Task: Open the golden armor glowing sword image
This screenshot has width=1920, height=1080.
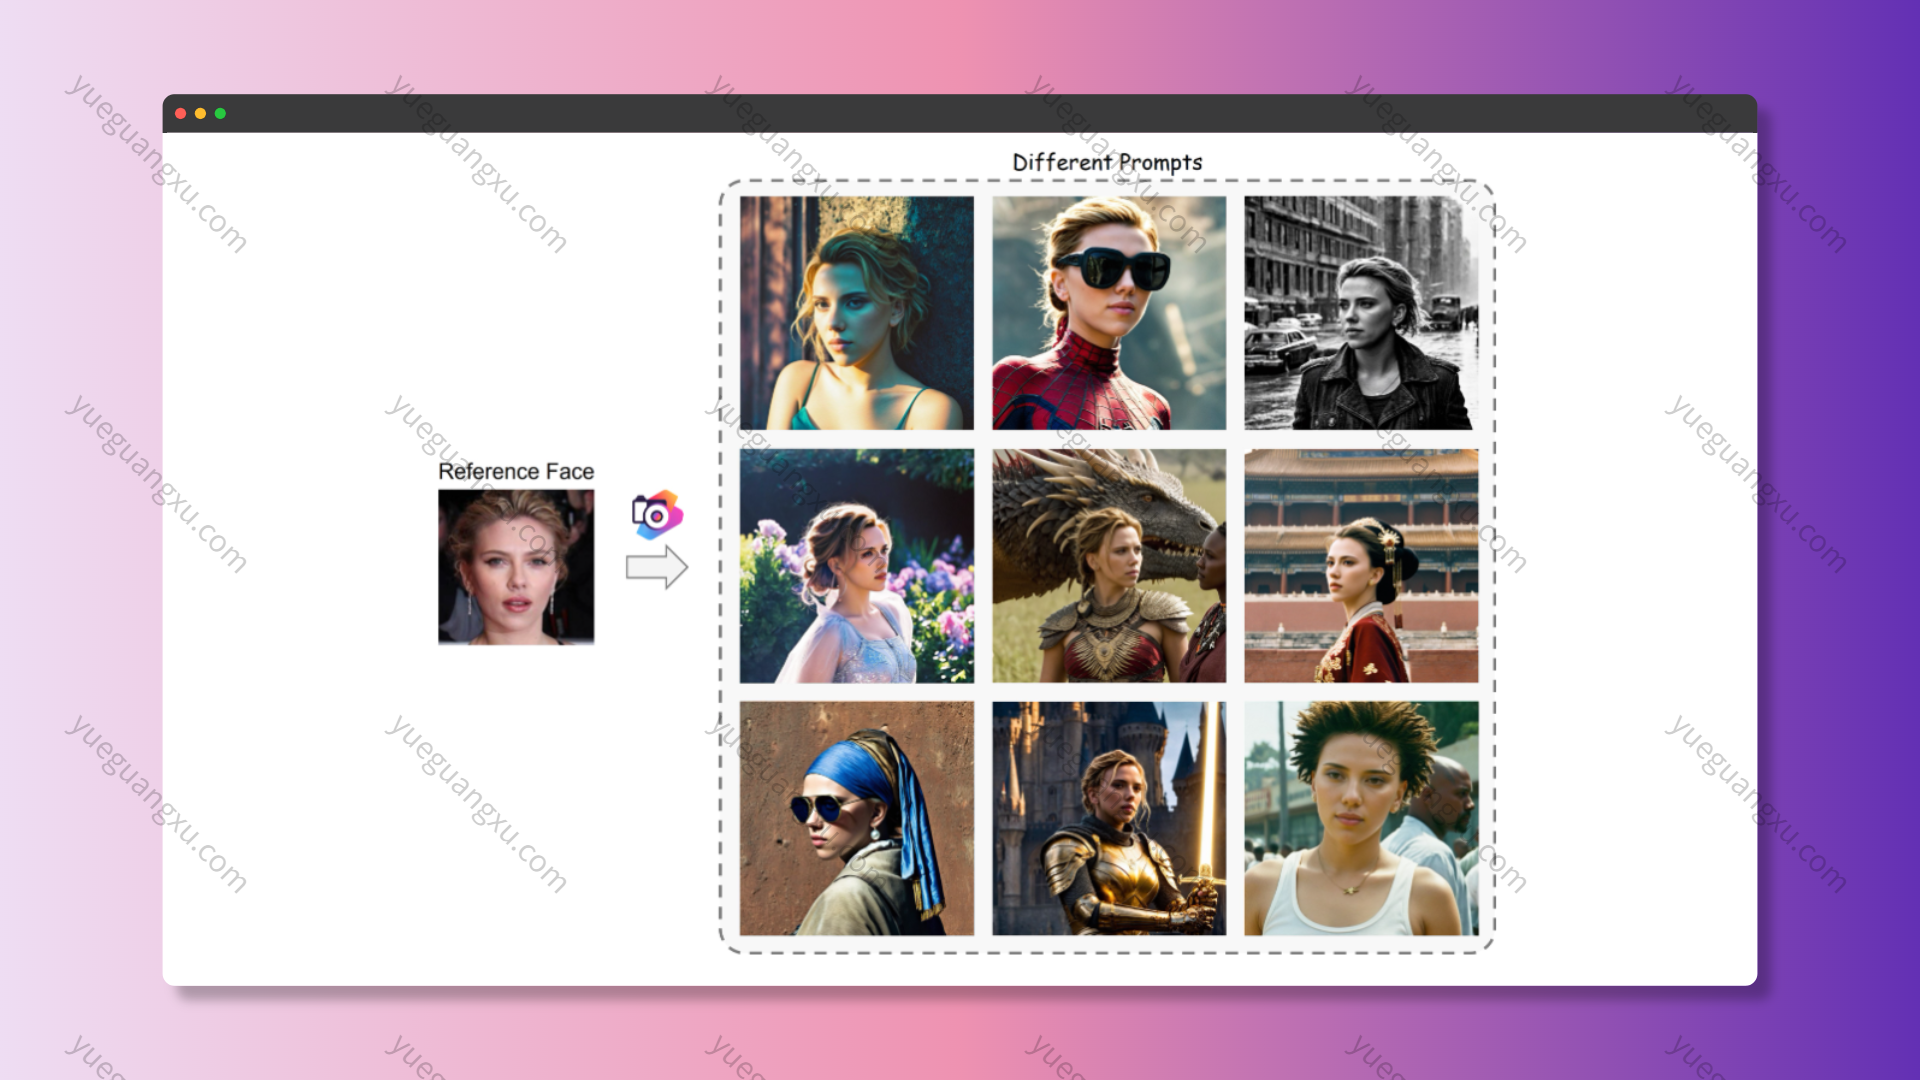Action: coord(1109,818)
